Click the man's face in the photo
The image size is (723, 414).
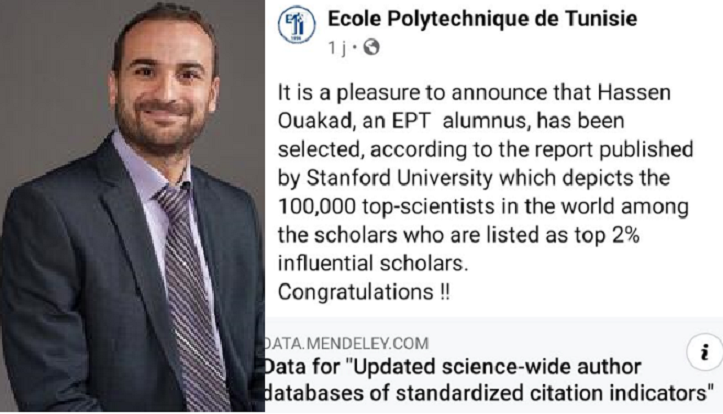161,85
